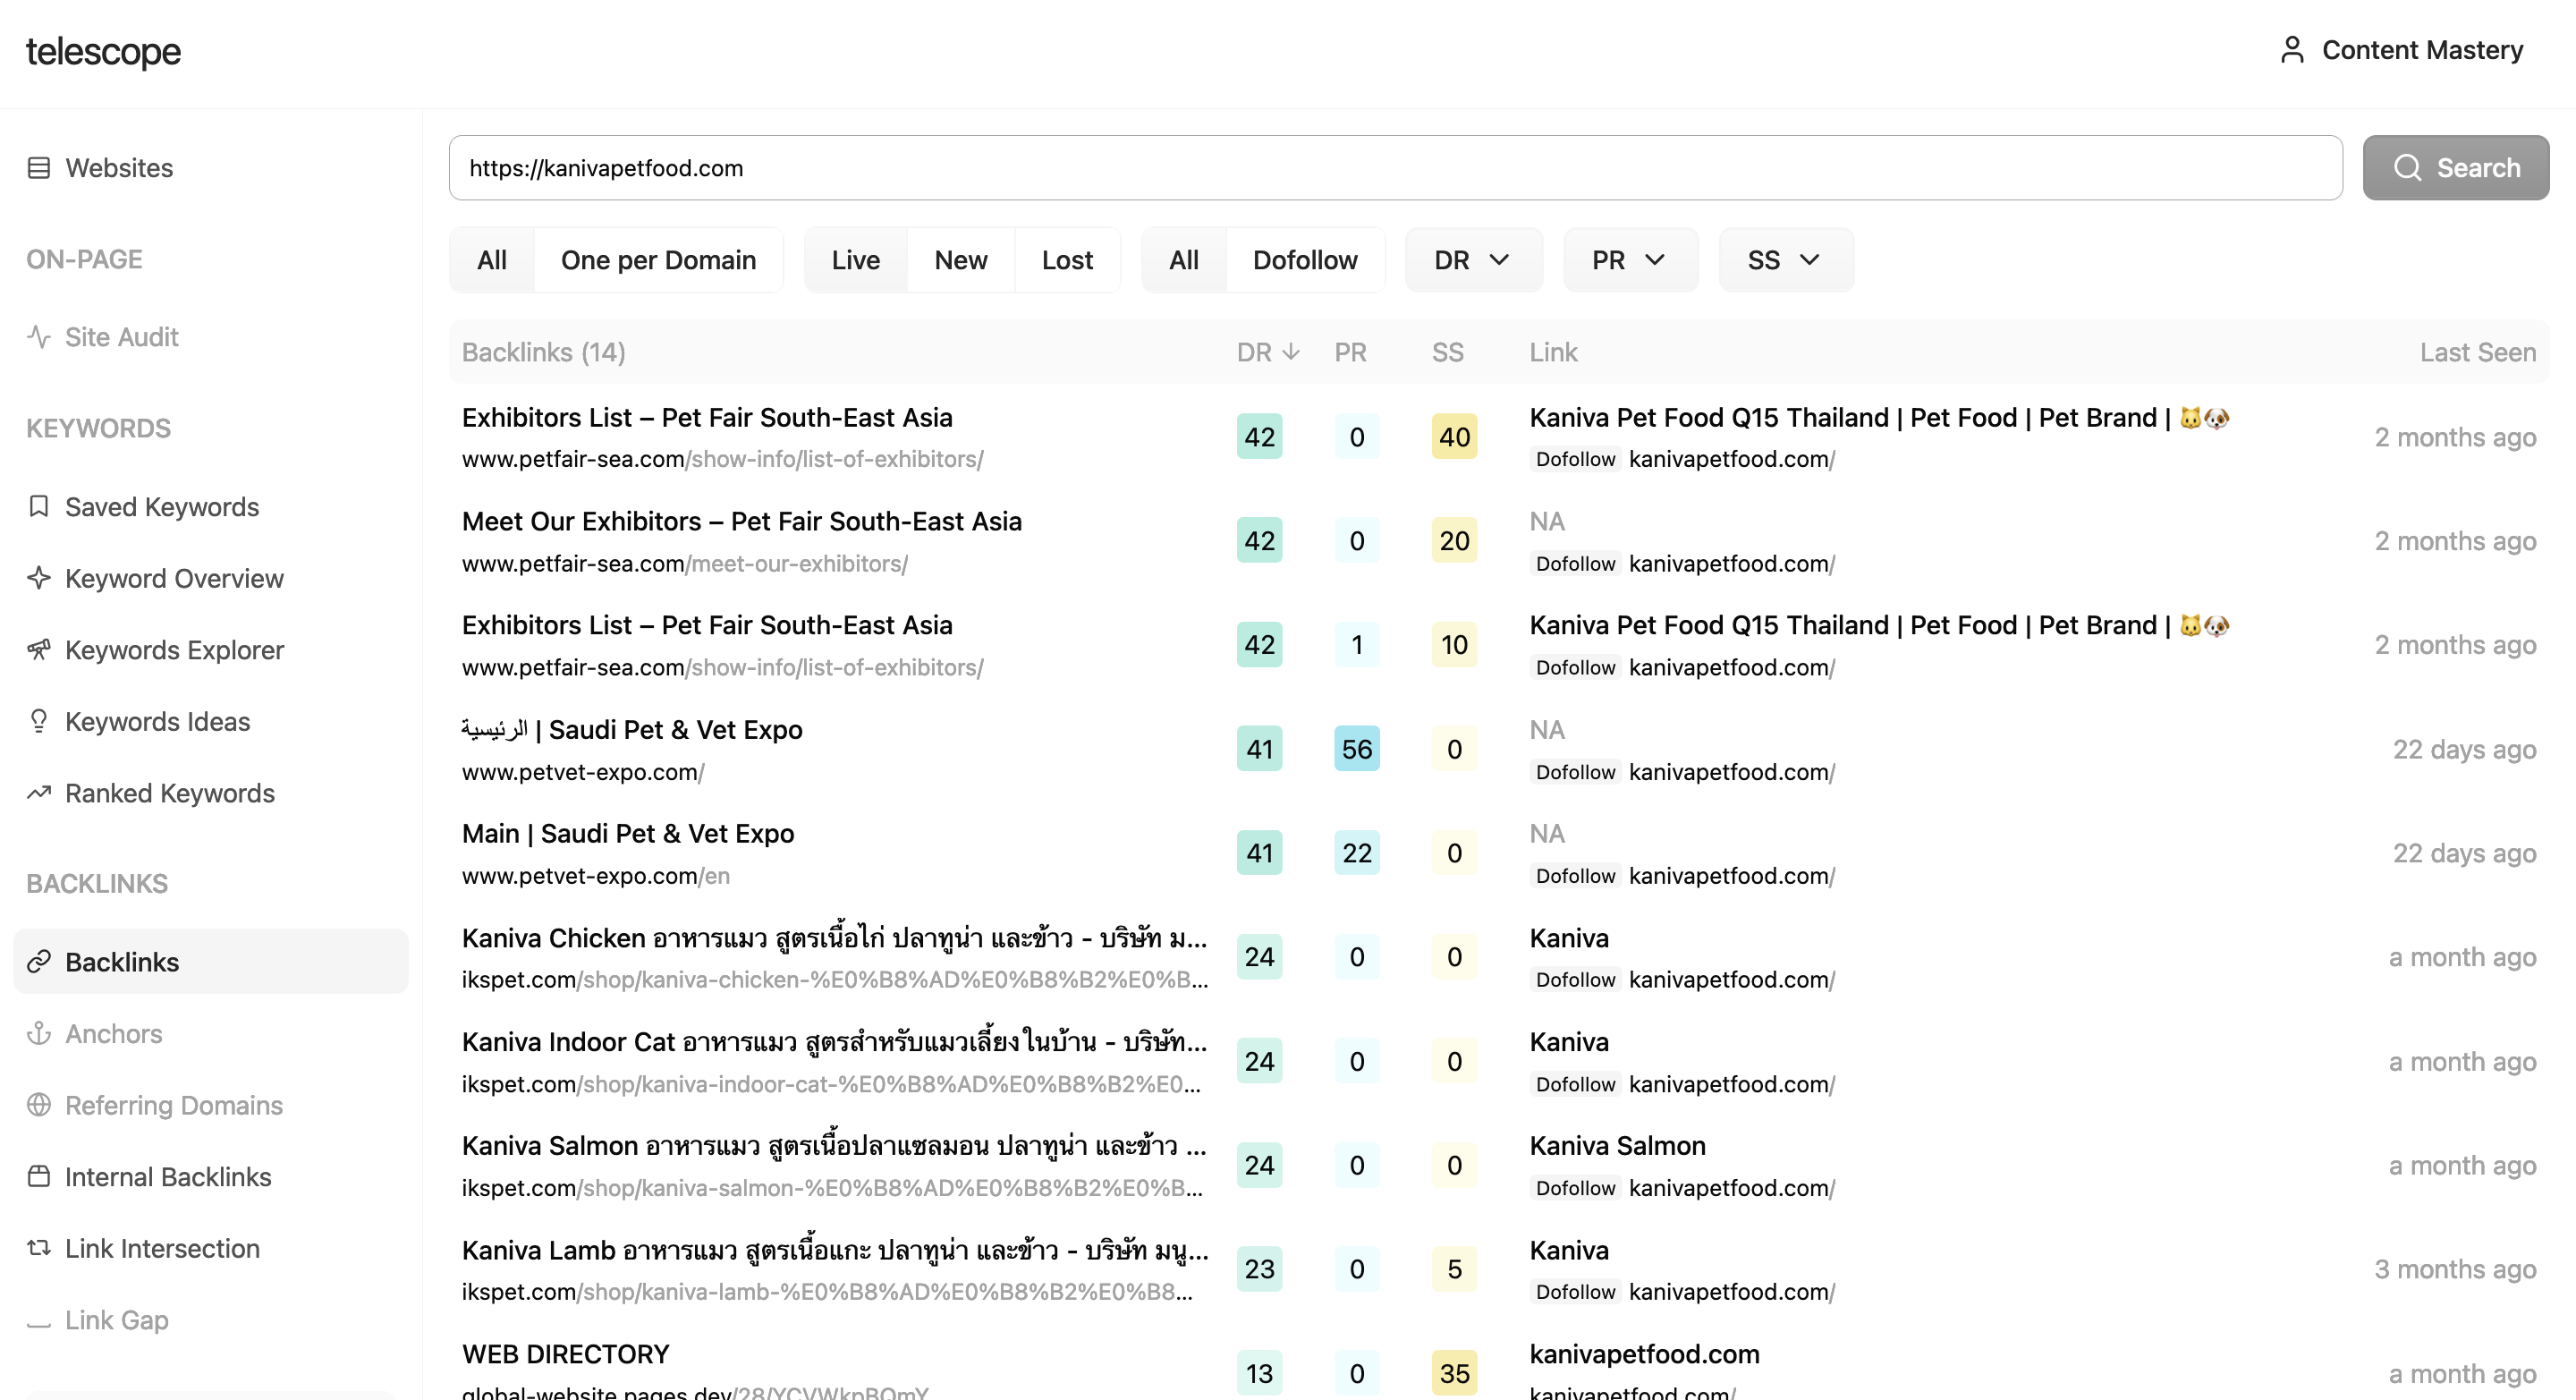Click PR value 22 badge
This screenshot has height=1400, width=2576.
pos(1356,853)
